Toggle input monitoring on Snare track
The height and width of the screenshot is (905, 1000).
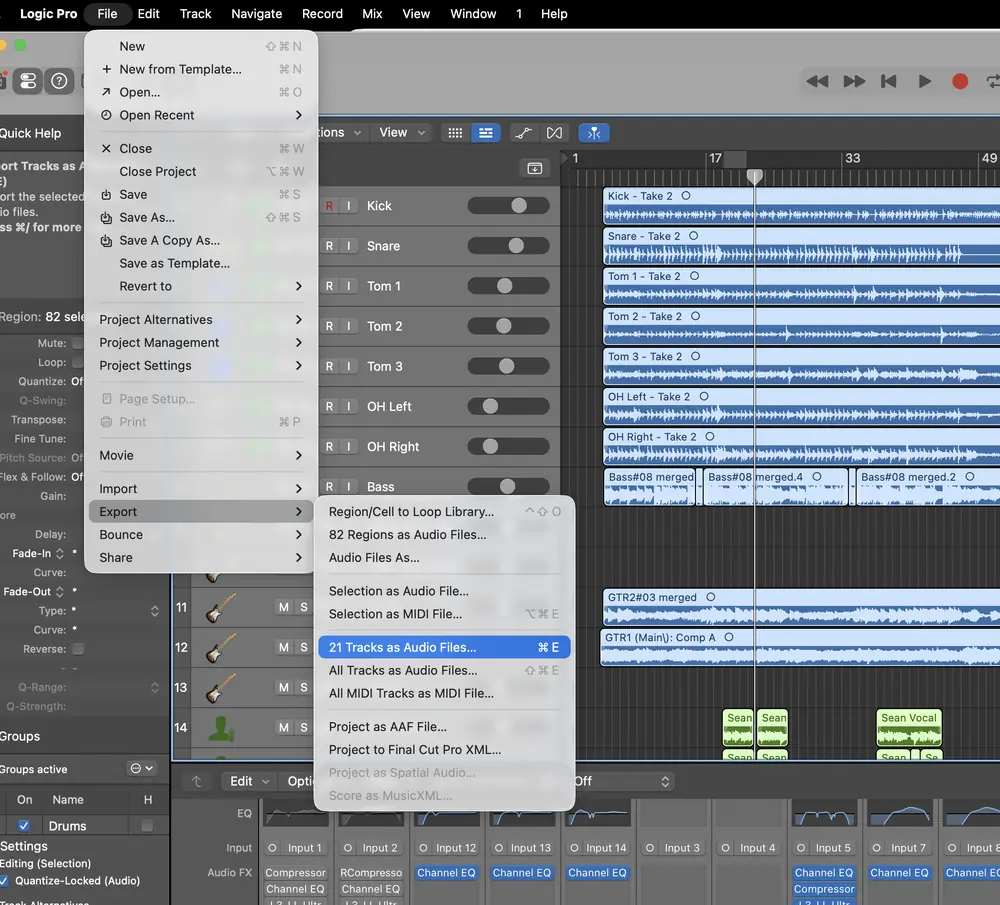point(349,246)
